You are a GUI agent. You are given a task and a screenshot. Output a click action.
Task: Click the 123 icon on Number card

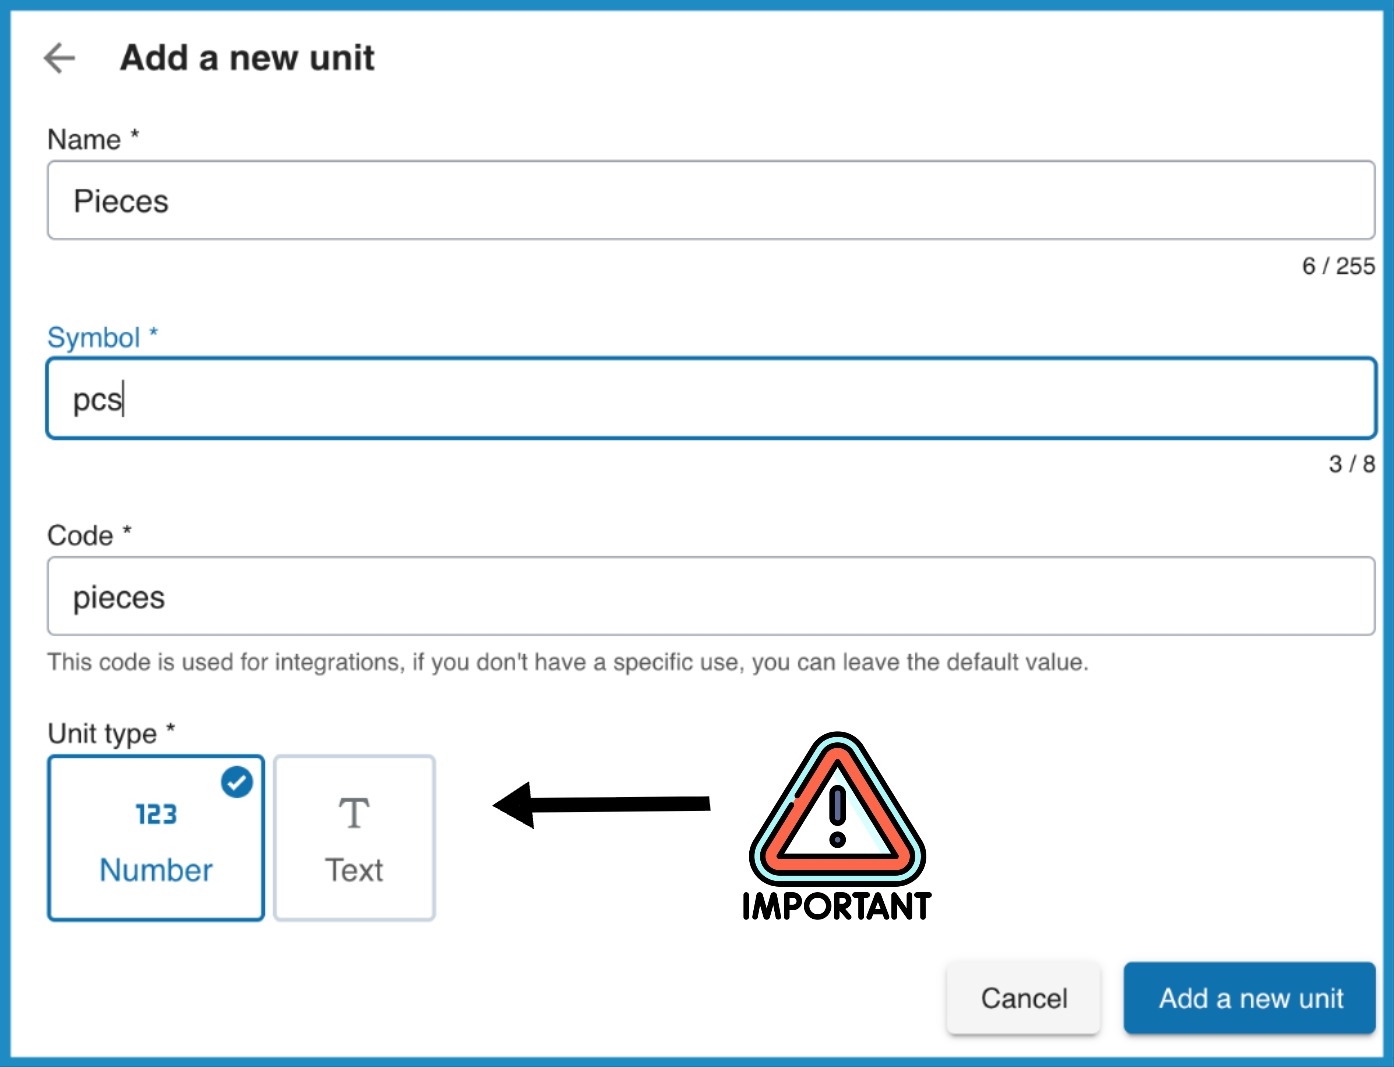click(x=156, y=814)
